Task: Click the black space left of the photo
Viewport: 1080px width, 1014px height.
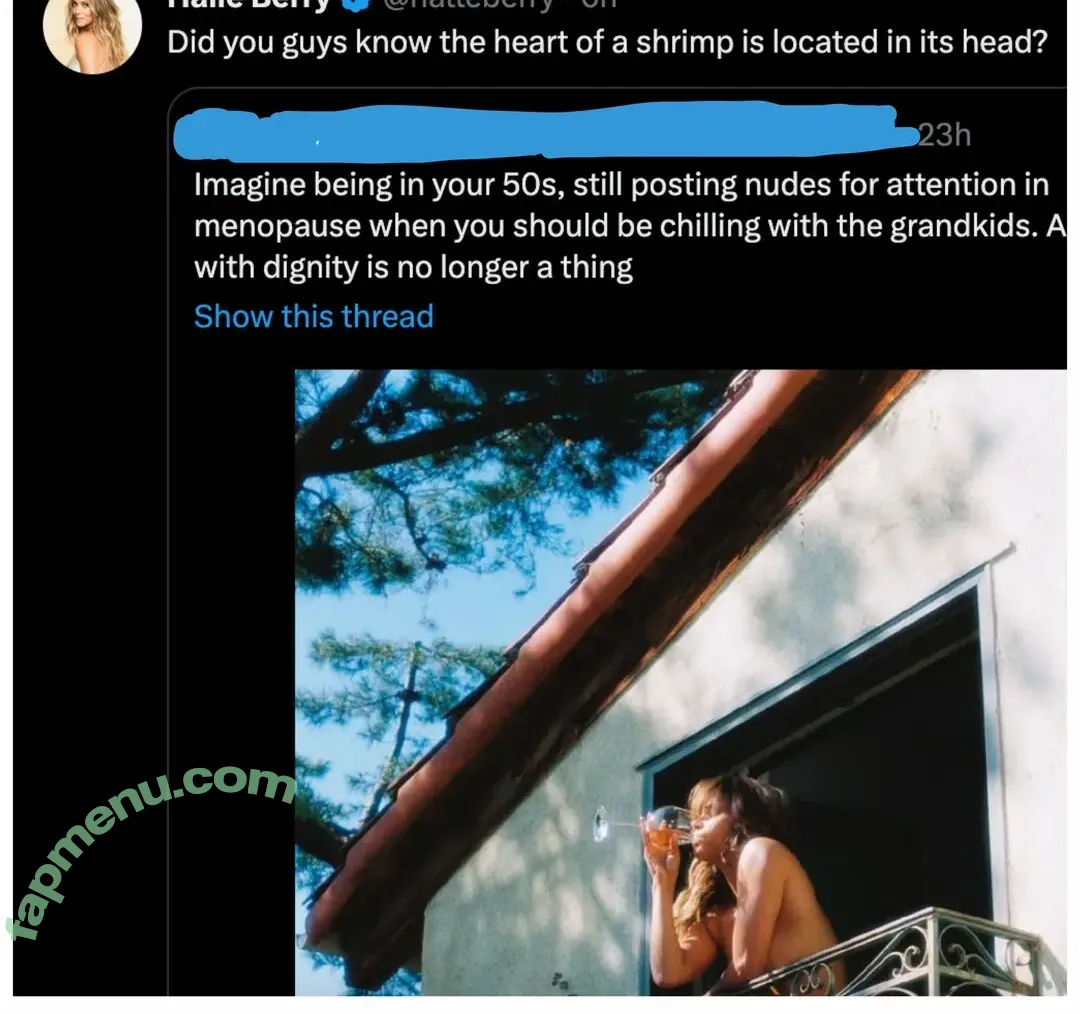Action: pyautogui.click(x=231, y=551)
